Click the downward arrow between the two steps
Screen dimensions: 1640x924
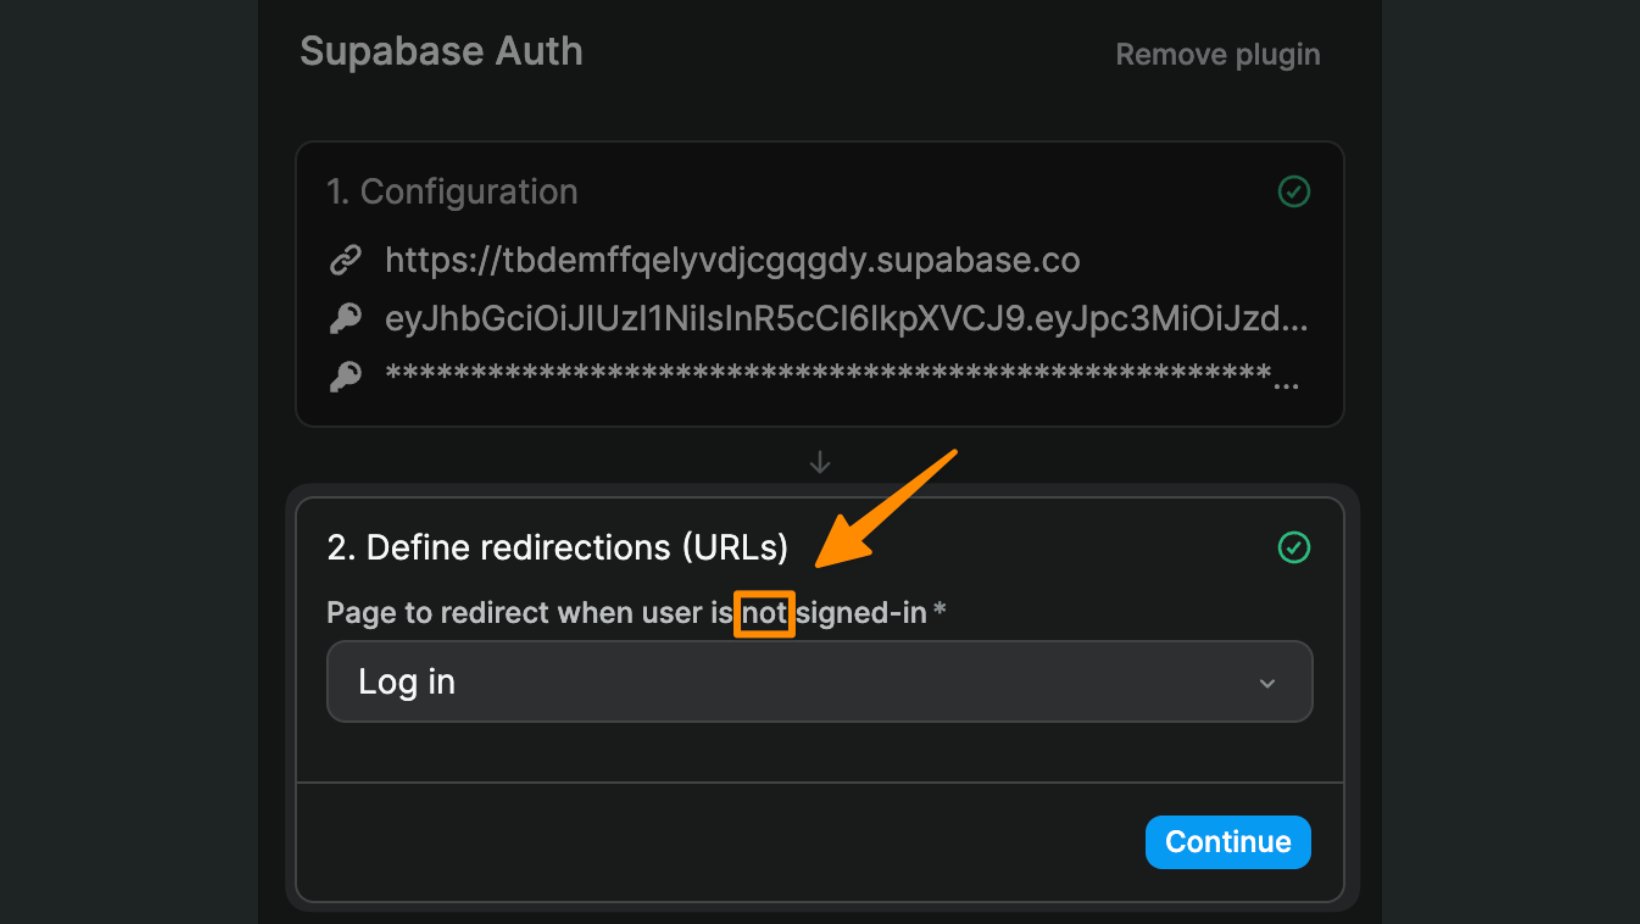819,462
